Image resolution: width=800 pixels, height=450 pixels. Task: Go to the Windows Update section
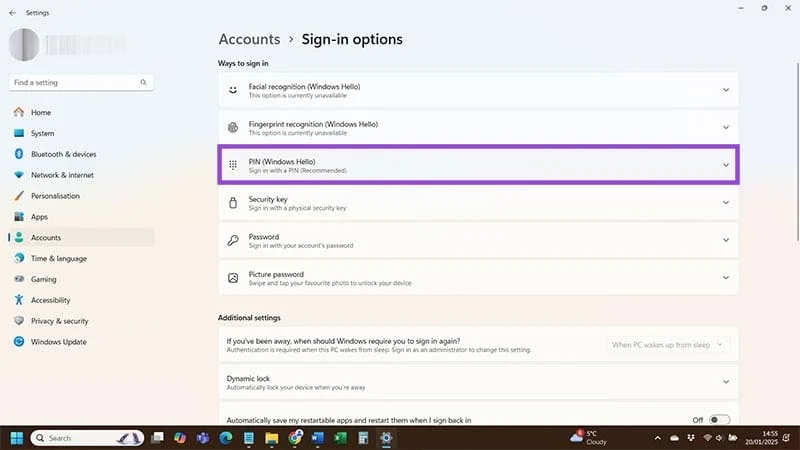pyautogui.click(x=59, y=342)
